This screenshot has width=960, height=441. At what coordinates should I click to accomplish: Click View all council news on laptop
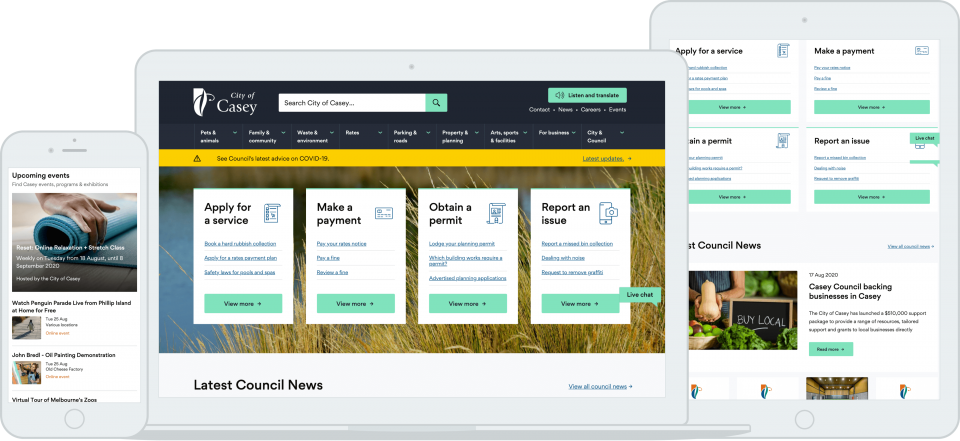tap(600, 386)
